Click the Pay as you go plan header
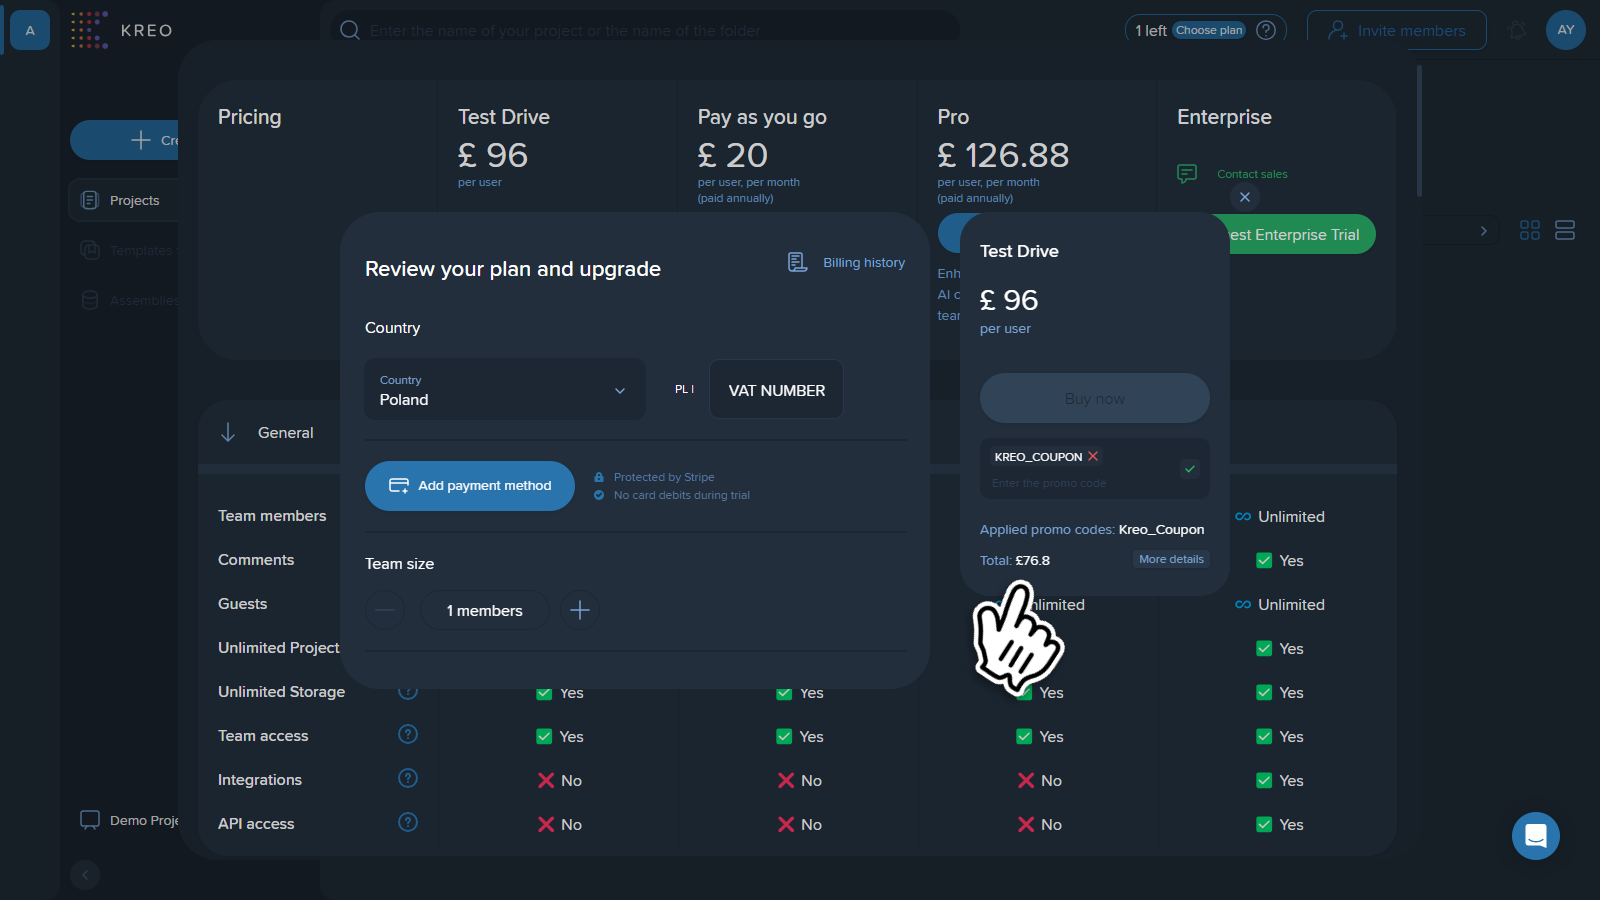Screen dimensions: 1600x900 click(762, 117)
